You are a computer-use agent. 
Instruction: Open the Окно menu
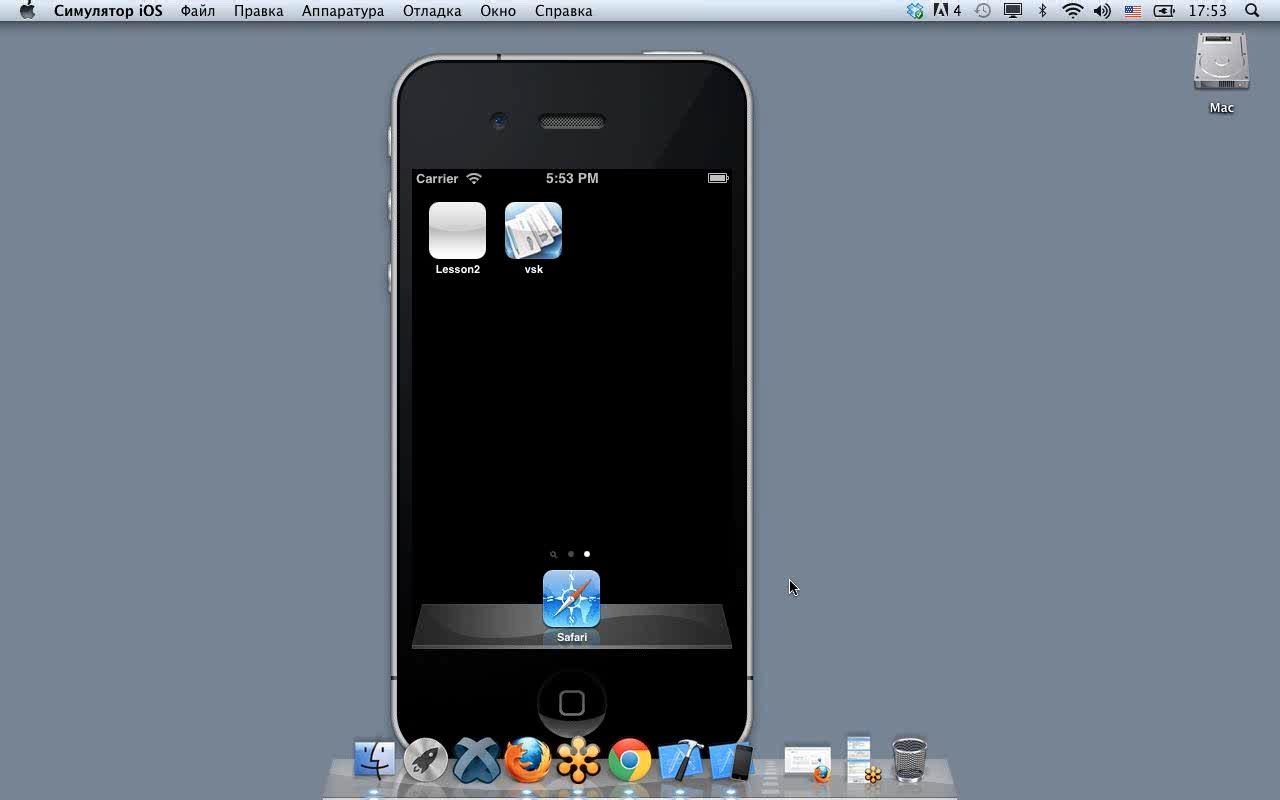pyautogui.click(x=498, y=11)
